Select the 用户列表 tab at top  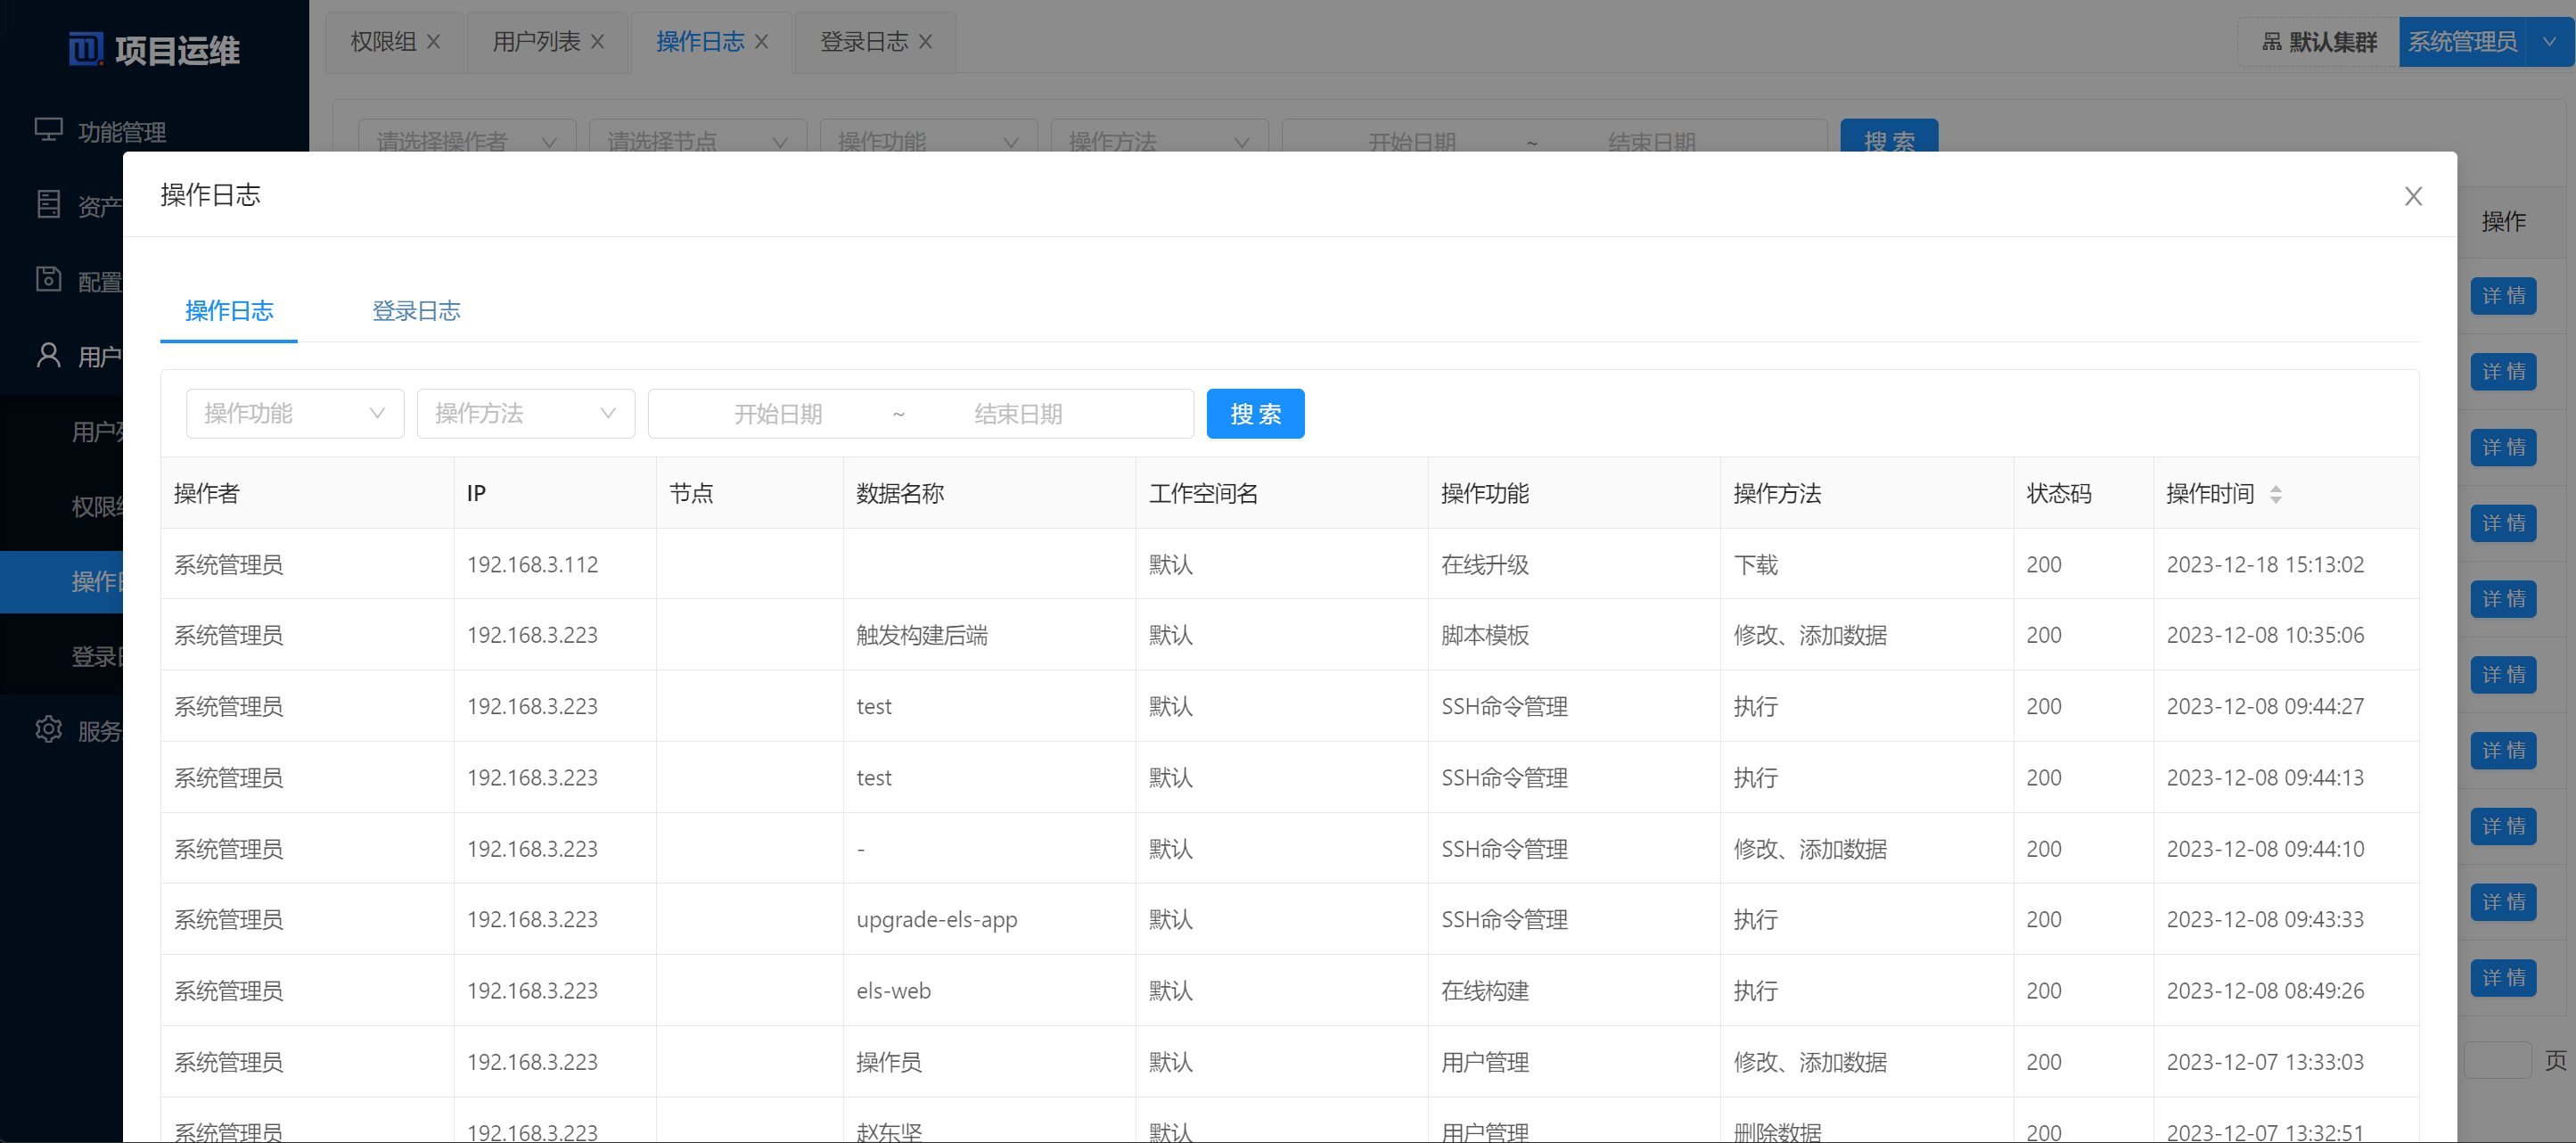(x=535, y=41)
